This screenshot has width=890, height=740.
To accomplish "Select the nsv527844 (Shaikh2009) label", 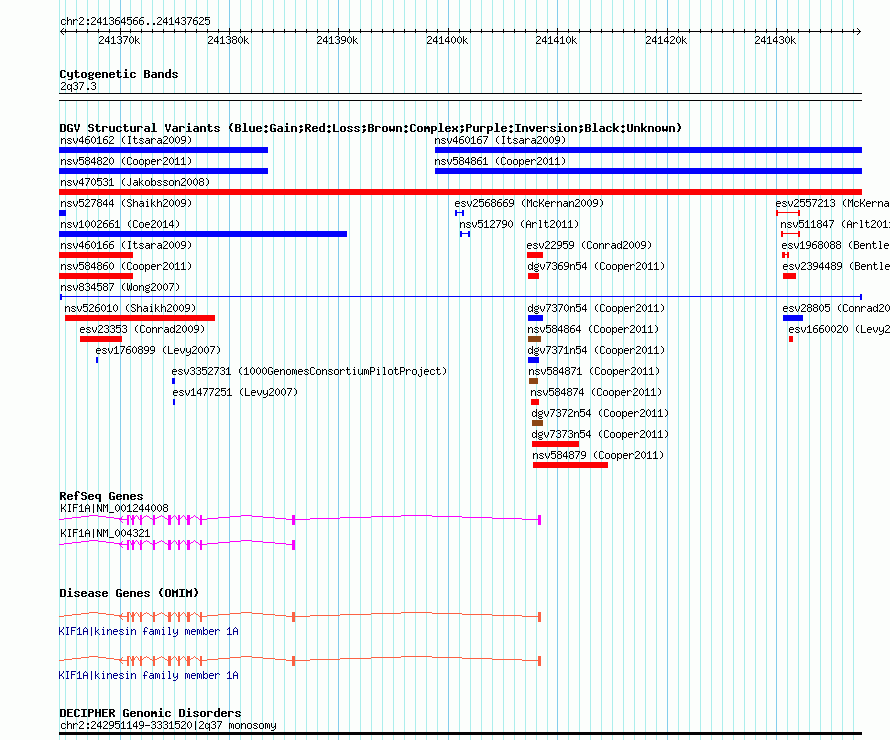I will (x=126, y=203).
